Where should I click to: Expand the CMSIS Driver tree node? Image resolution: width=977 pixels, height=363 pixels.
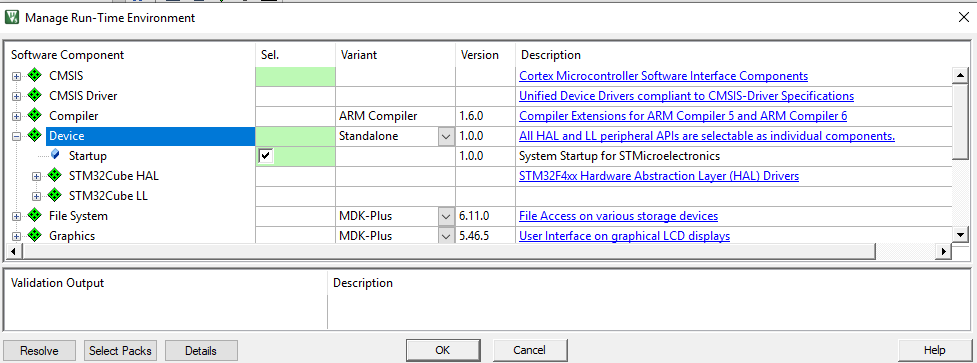click(x=16, y=97)
